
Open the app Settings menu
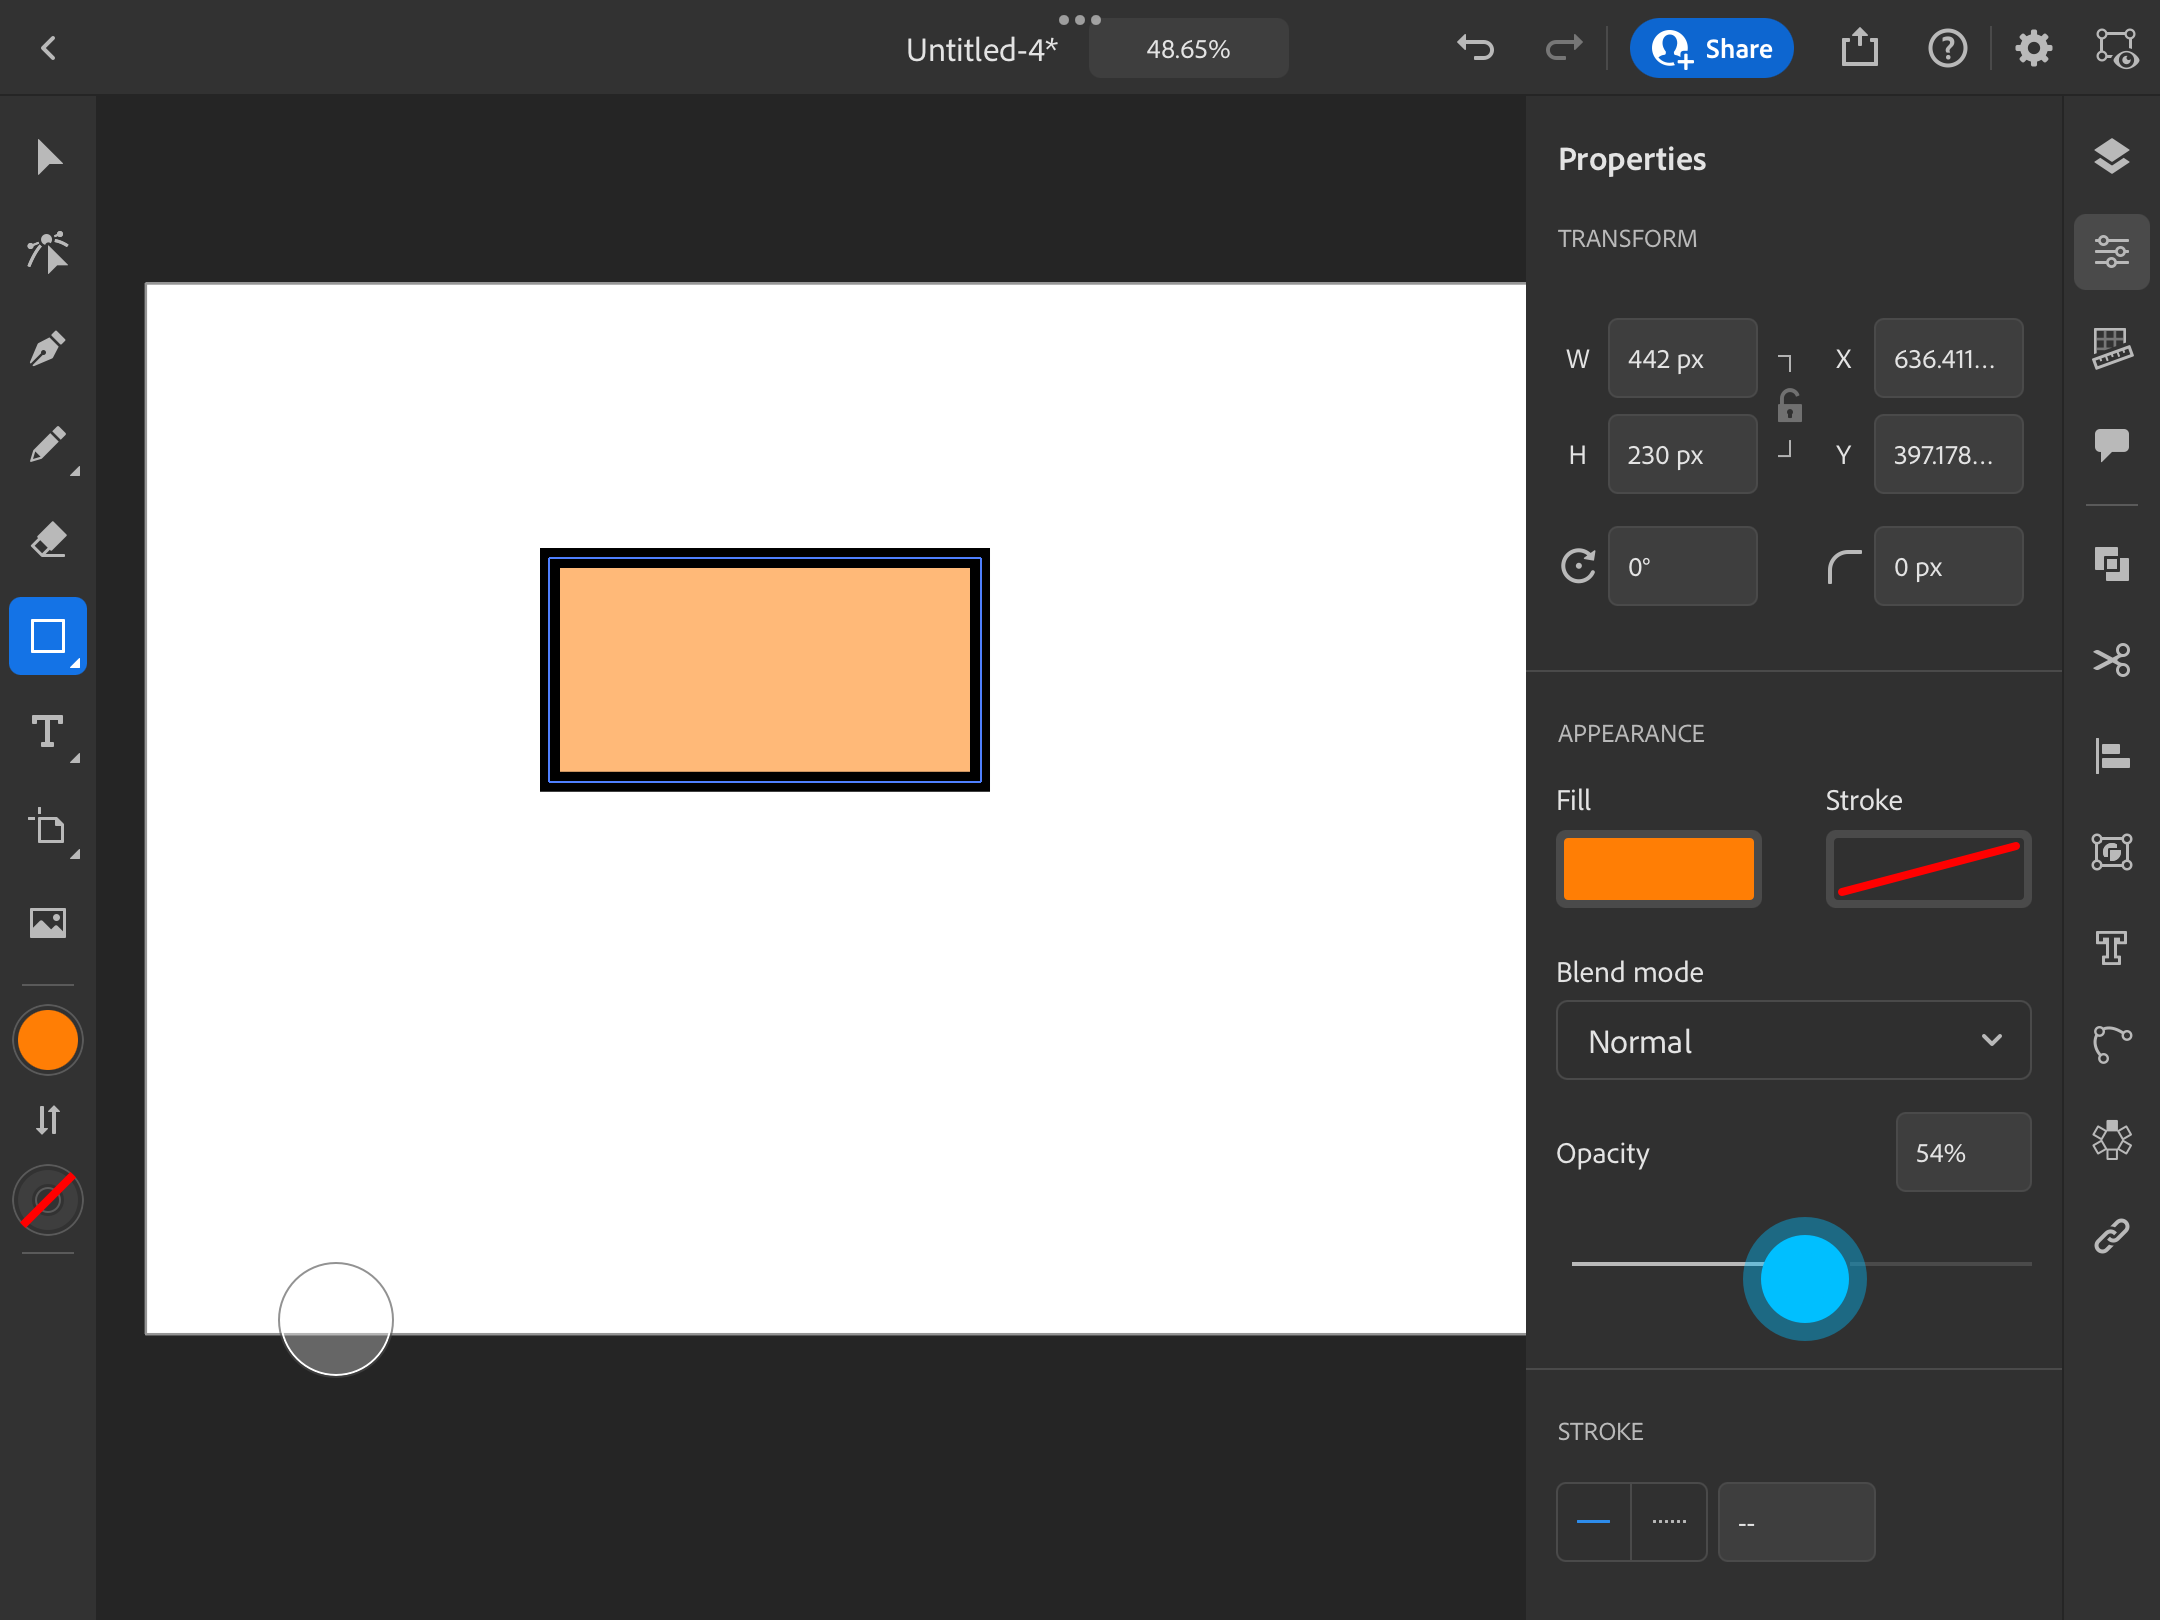point(2033,47)
